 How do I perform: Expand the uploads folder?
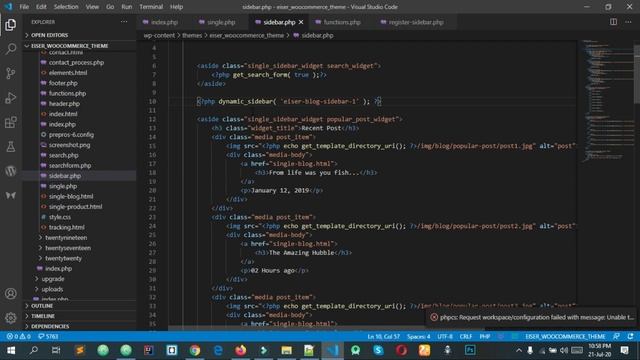point(52,289)
